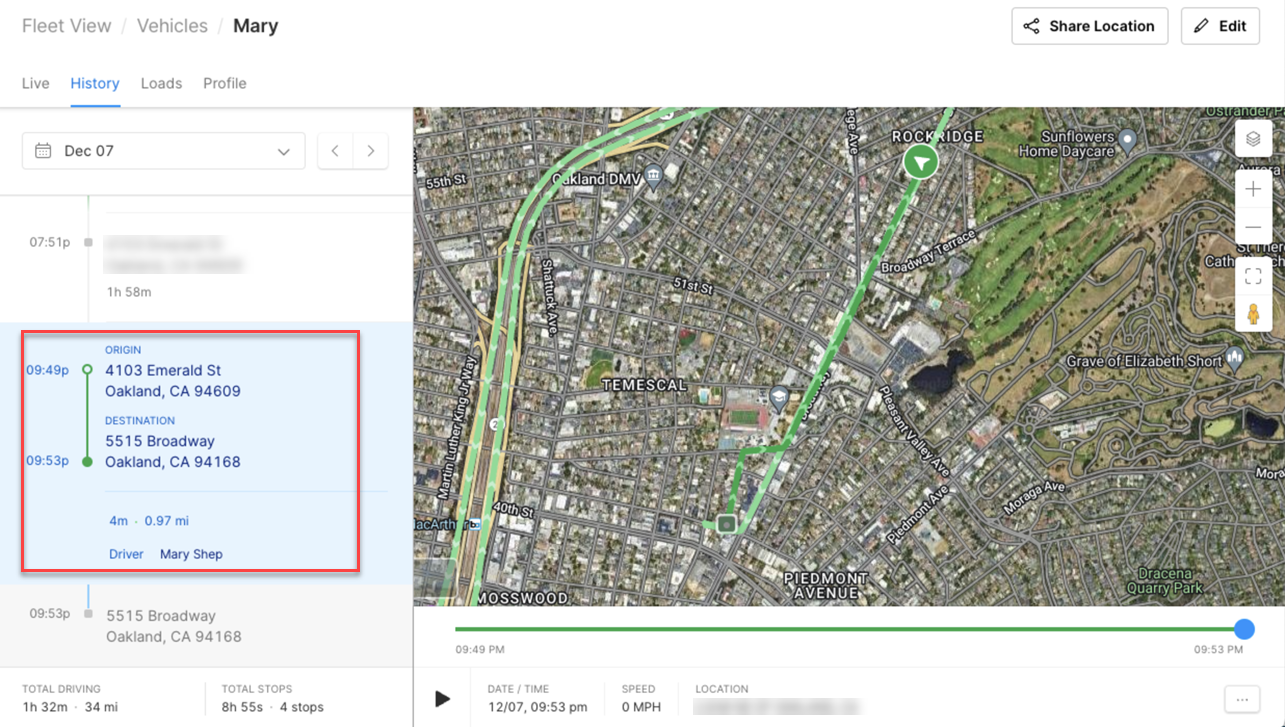The width and height of the screenshot is (1285, 727).
Task: Open the more options ellipsis menu
Action: click(x=1244, y=698)
